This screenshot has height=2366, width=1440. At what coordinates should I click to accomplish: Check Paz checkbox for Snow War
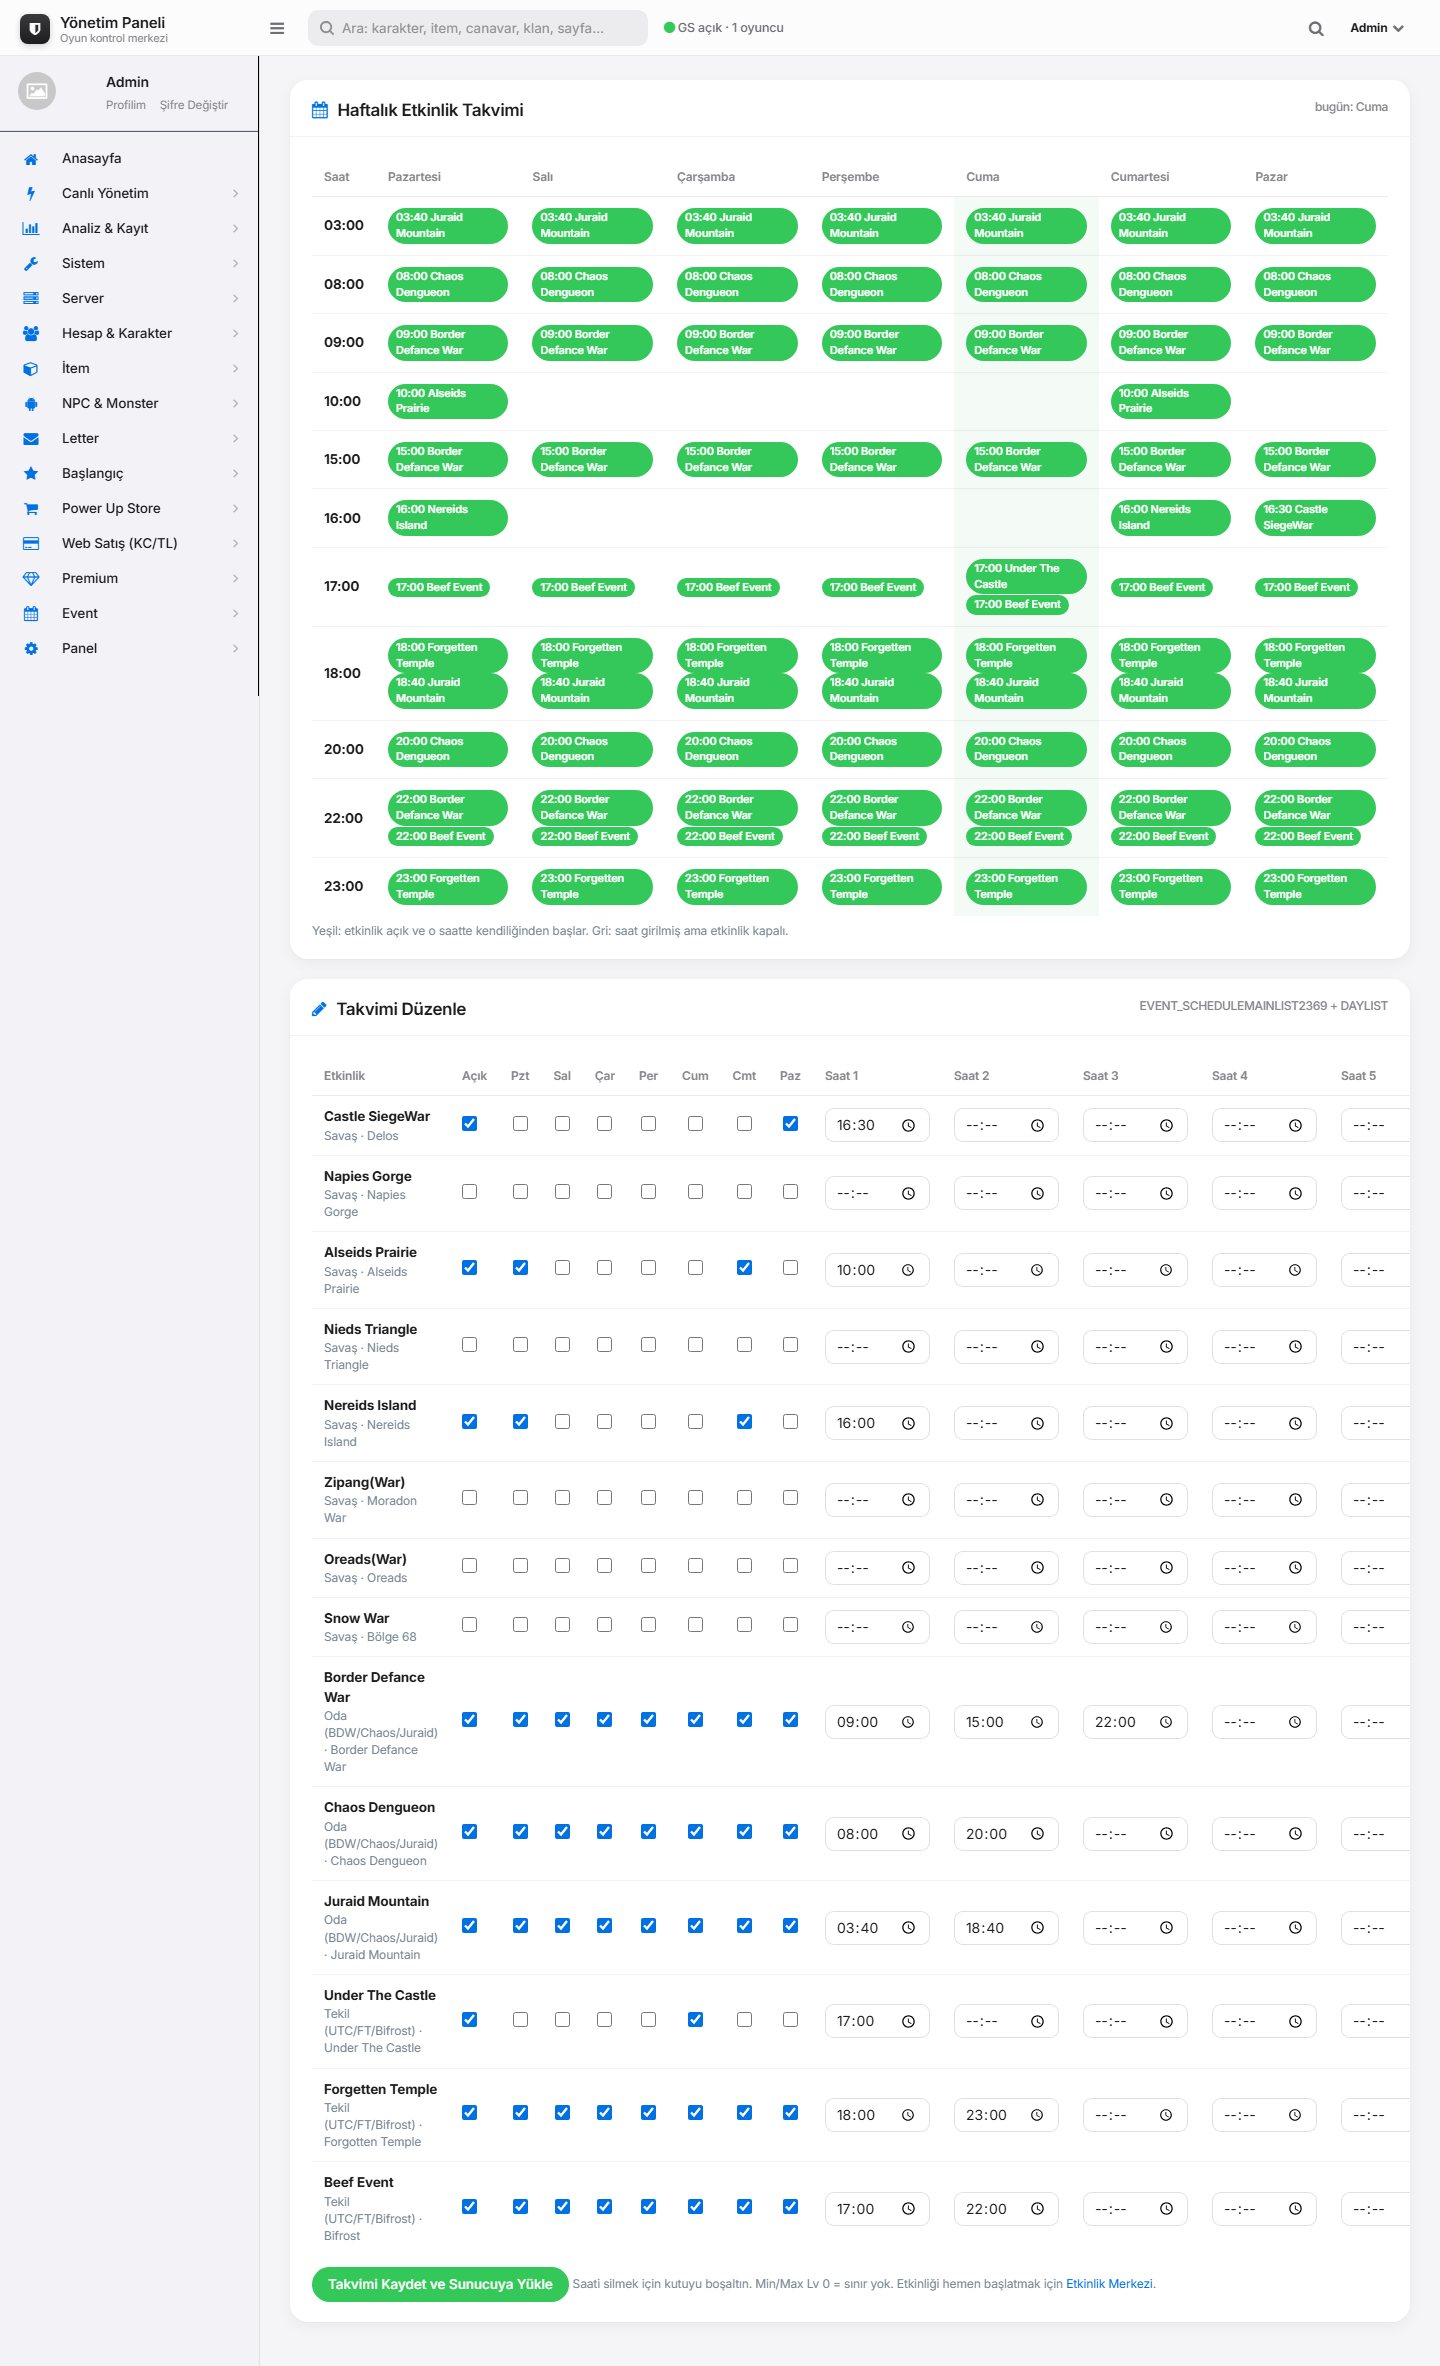(790, 1625)
